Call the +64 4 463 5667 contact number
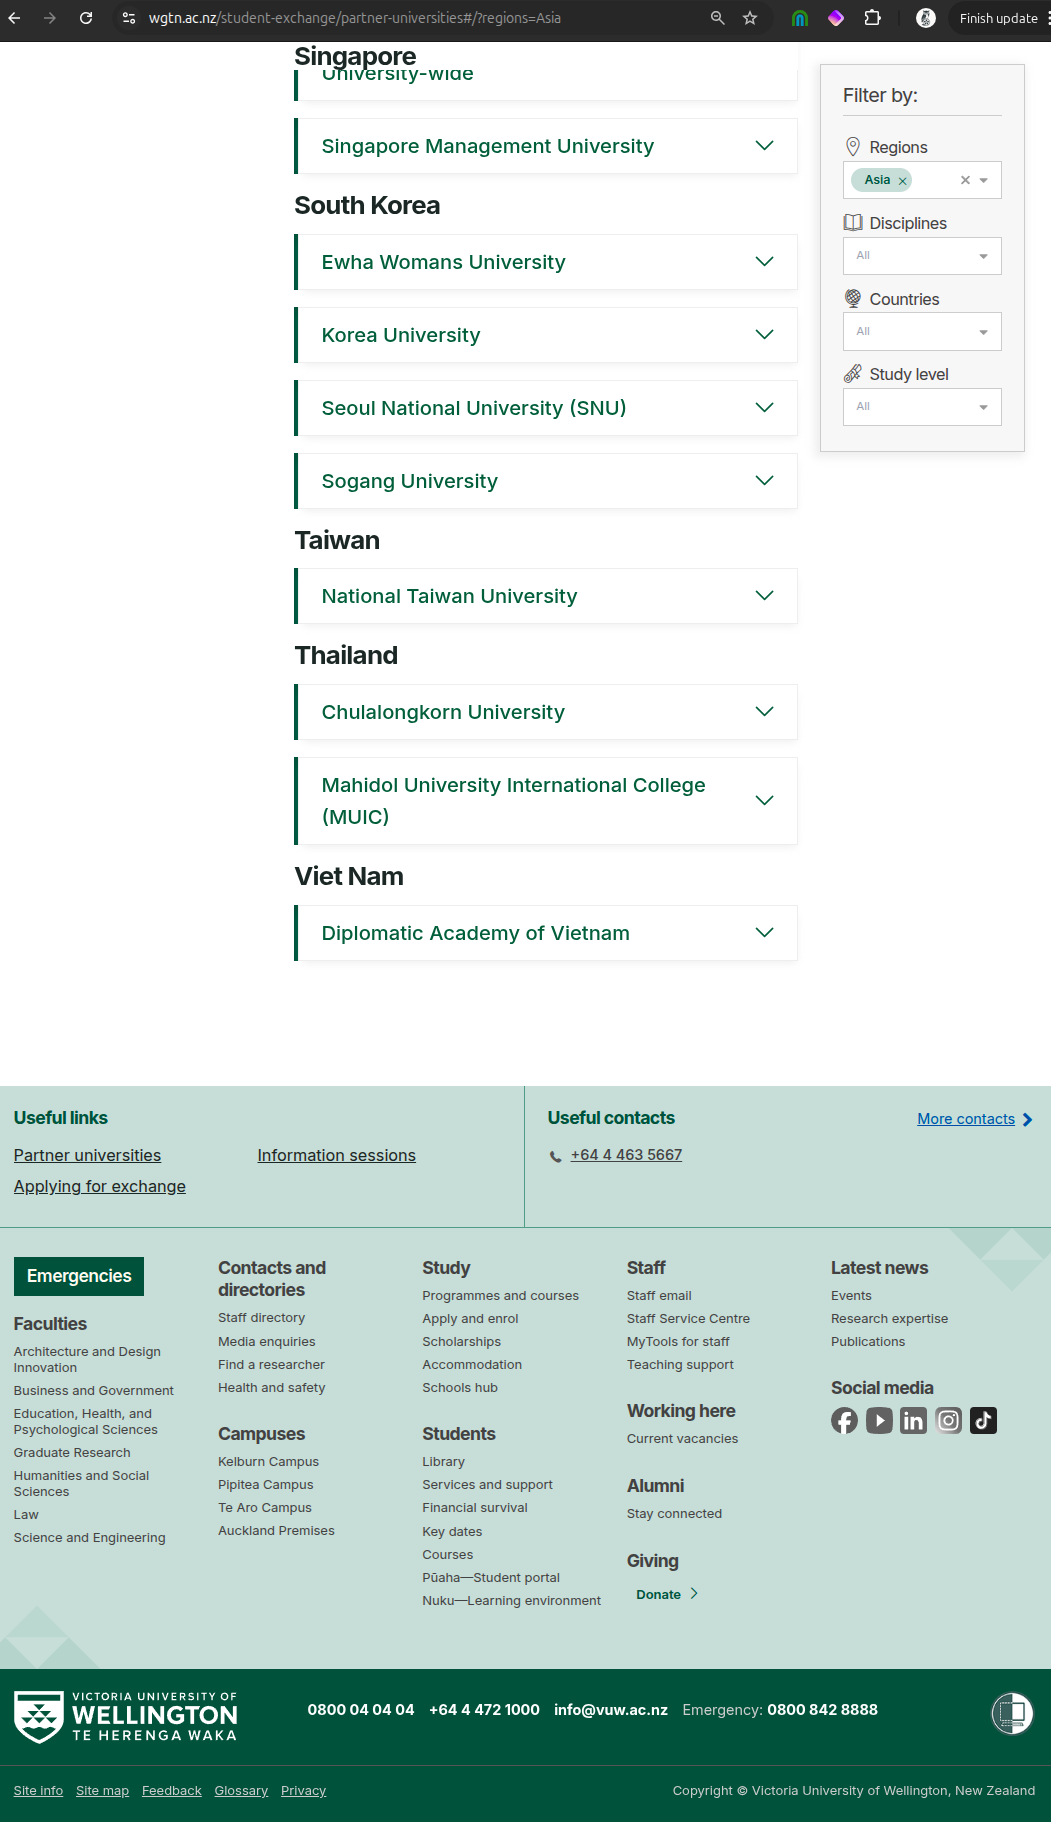Screen dimensions: 1051x1822 point(626,1155)
